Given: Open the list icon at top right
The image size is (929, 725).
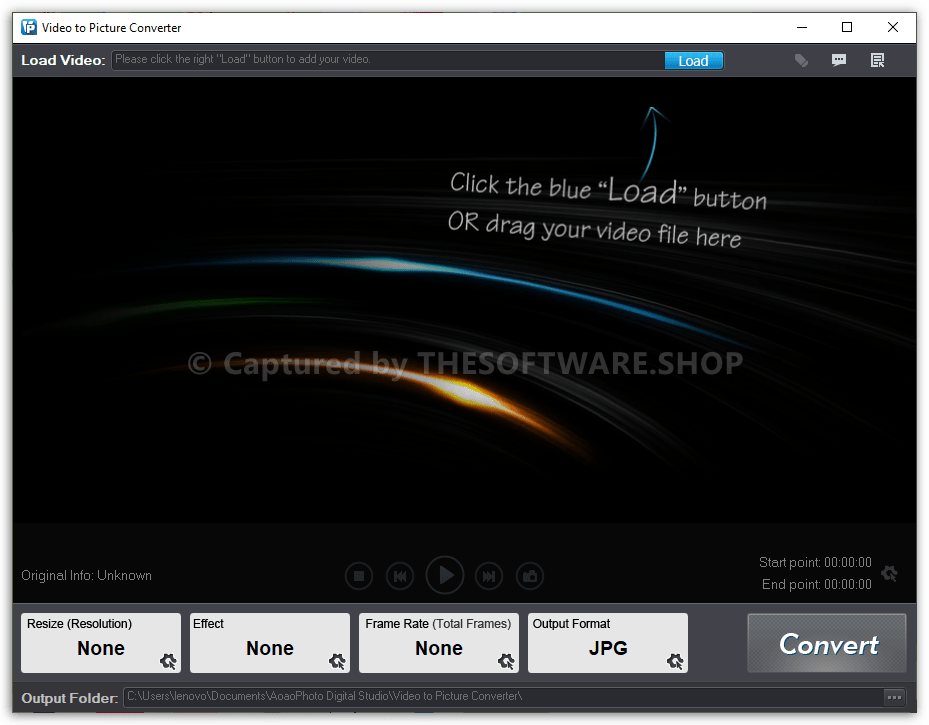Looking at the screenshot, I should click(877, 60).
